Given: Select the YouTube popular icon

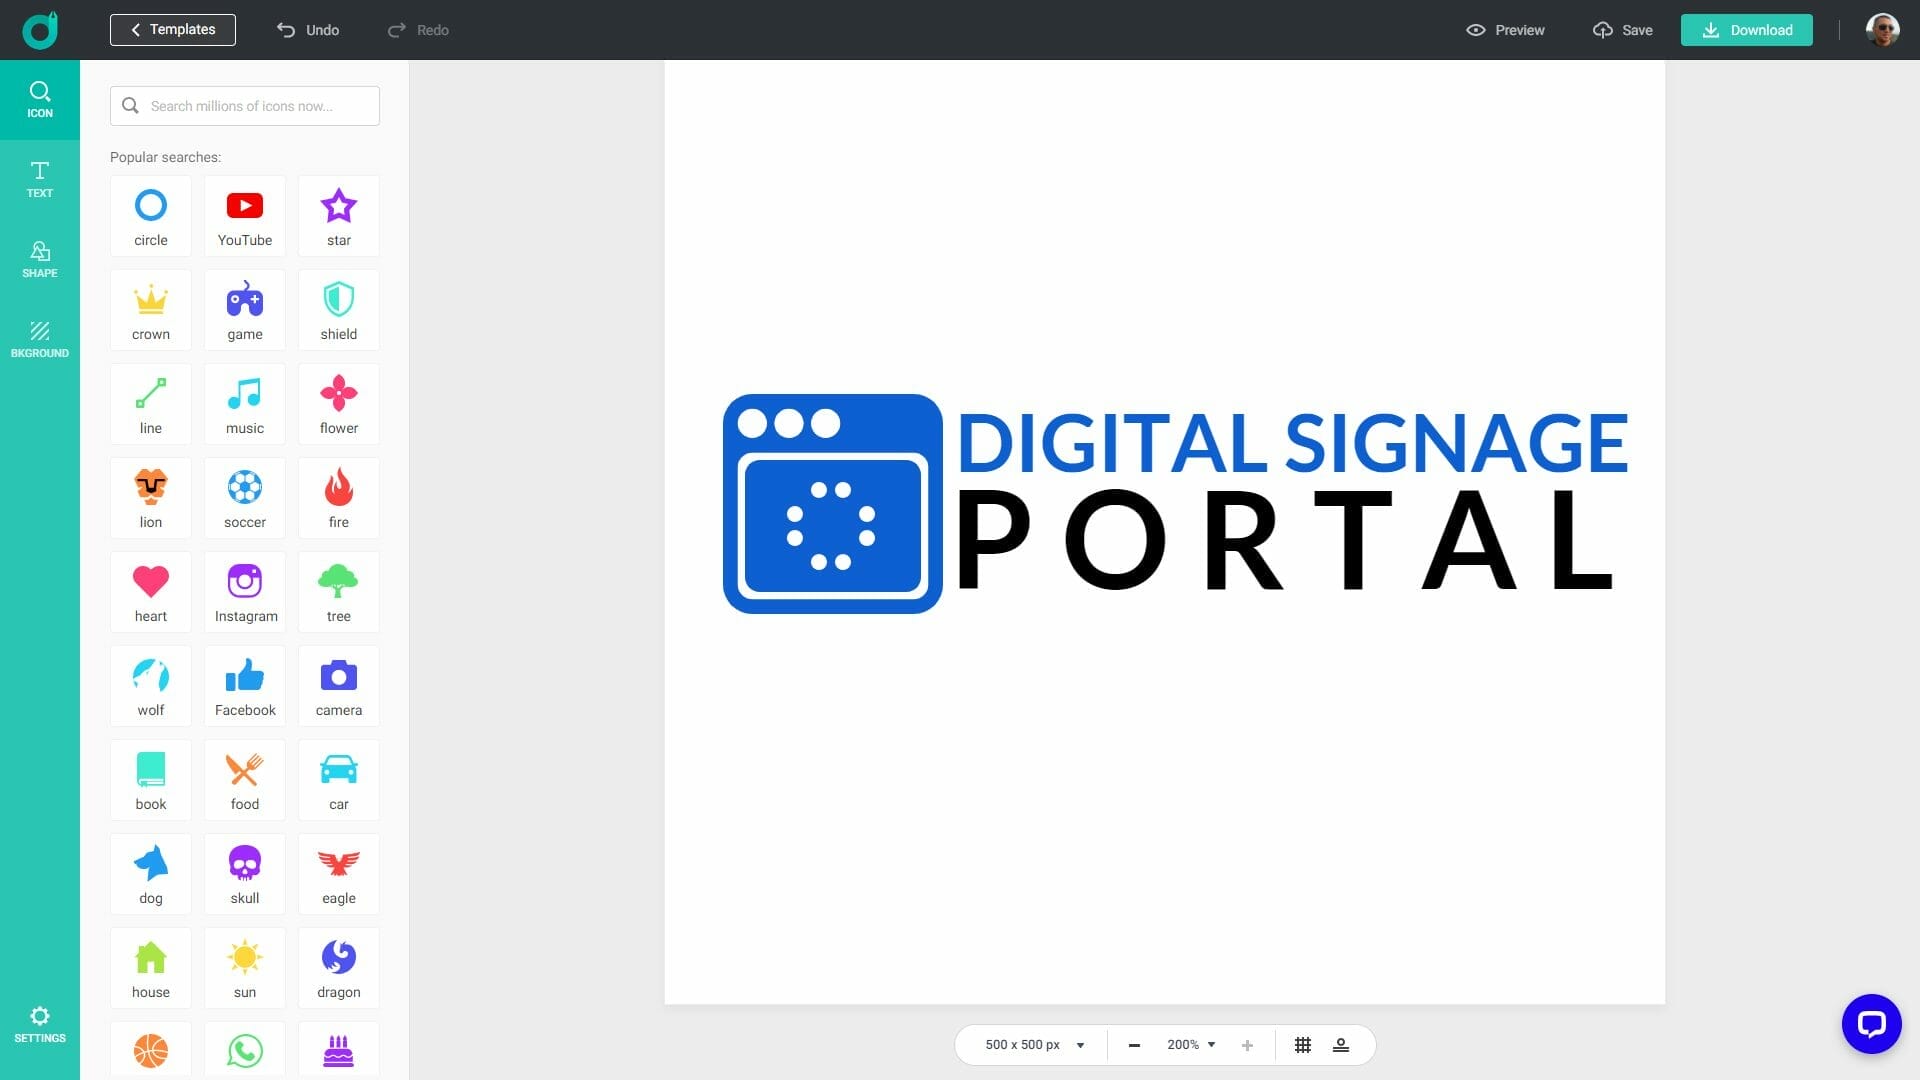Looking at the screenshot, I should coord(245,216).
